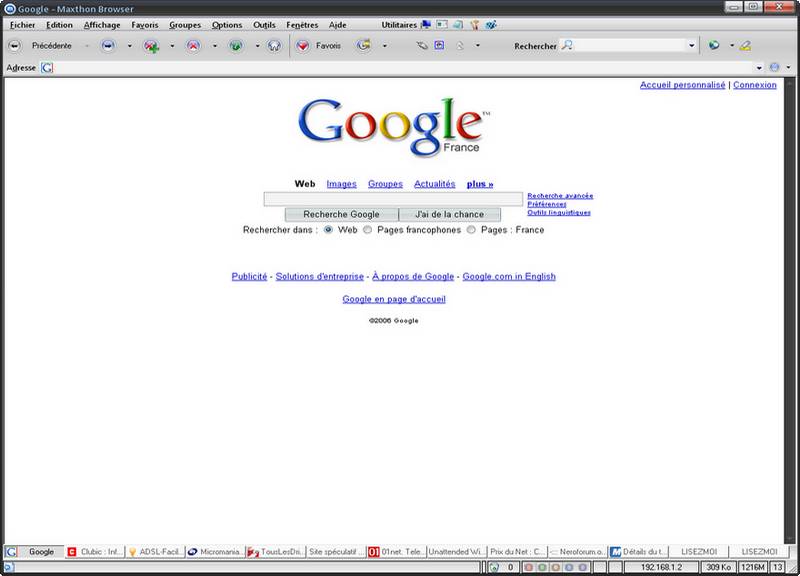Click the yellow highlighter icon in toolbar
Screen dimensions: 800x576
coord(745,45)
